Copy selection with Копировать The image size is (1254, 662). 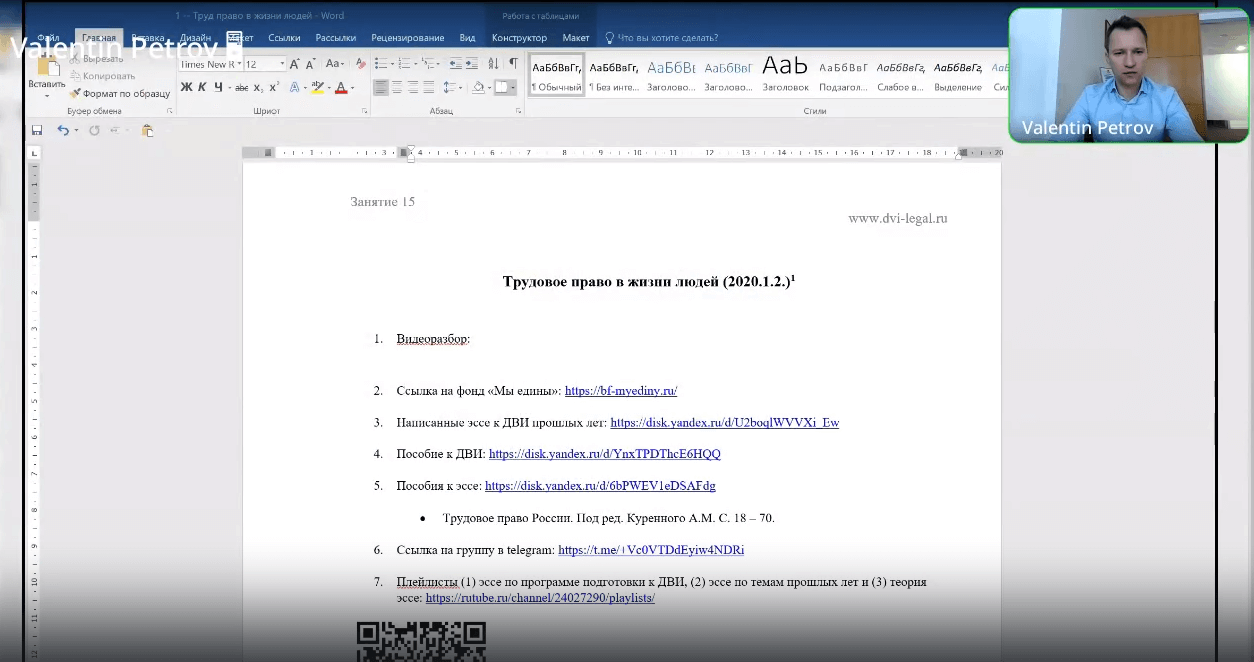point(103,76)
